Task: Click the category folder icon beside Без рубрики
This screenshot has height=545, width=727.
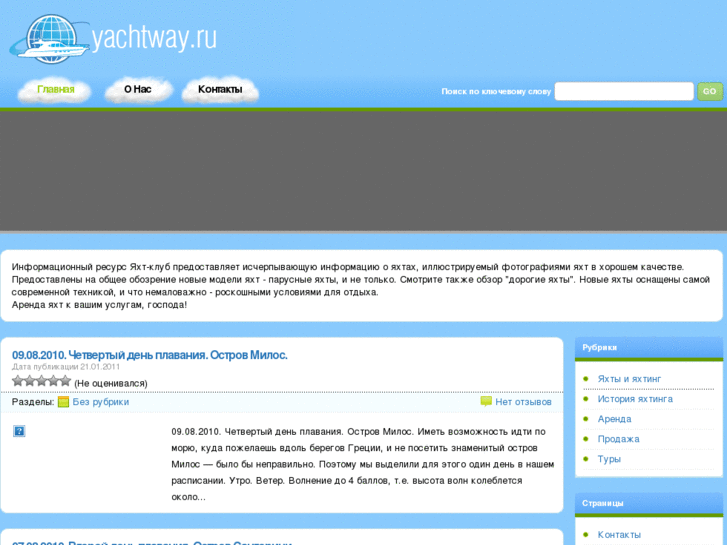Action: pos(64,402)
